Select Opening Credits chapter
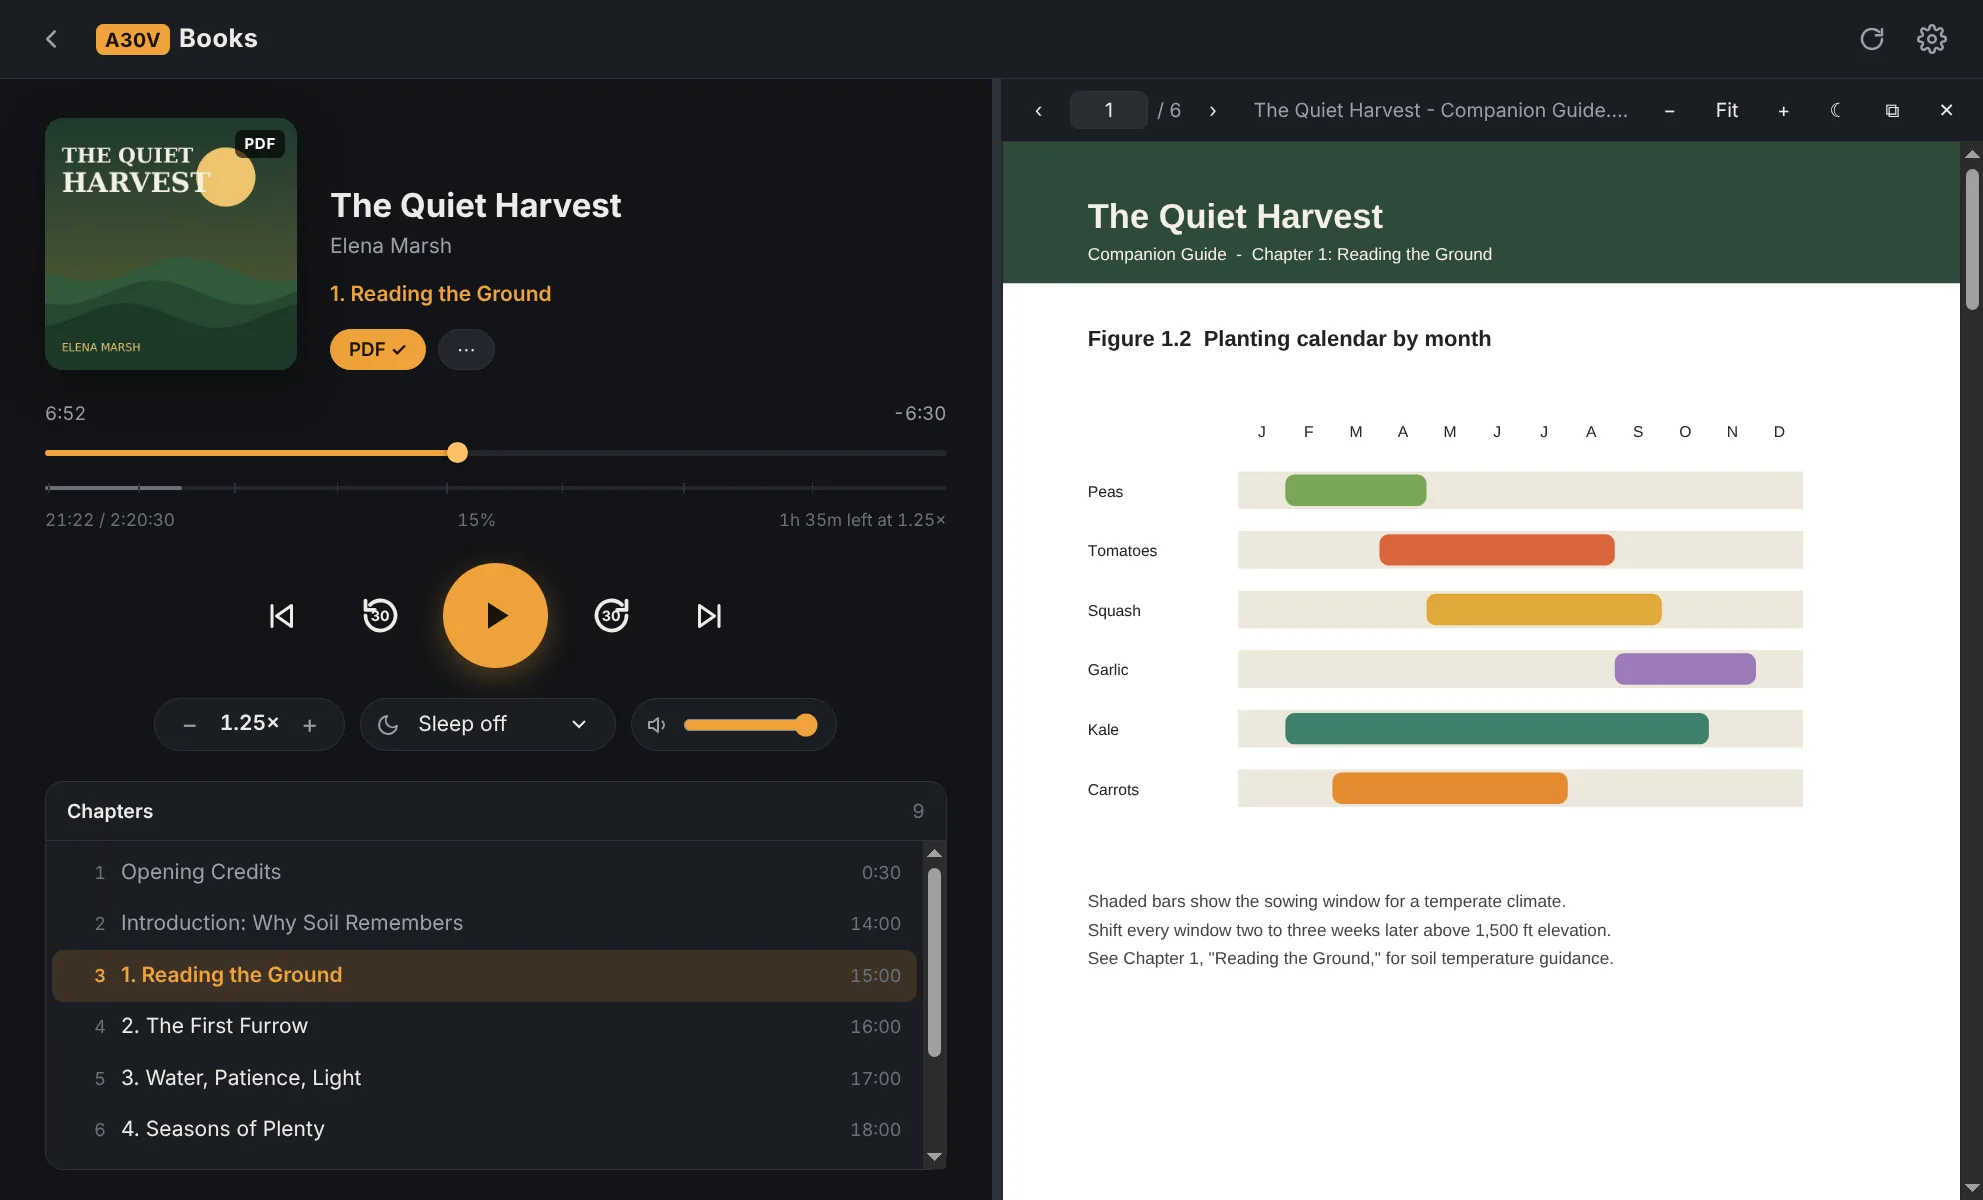 pyautogui.click(x=484, y=872)
